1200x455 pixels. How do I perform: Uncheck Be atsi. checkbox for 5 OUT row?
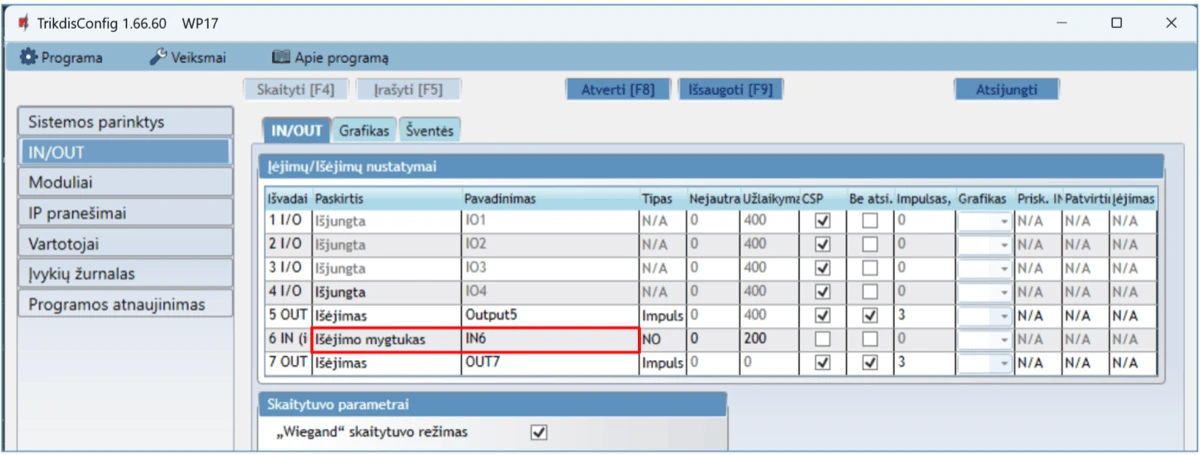pyautogui.click(x=870, y=317)
